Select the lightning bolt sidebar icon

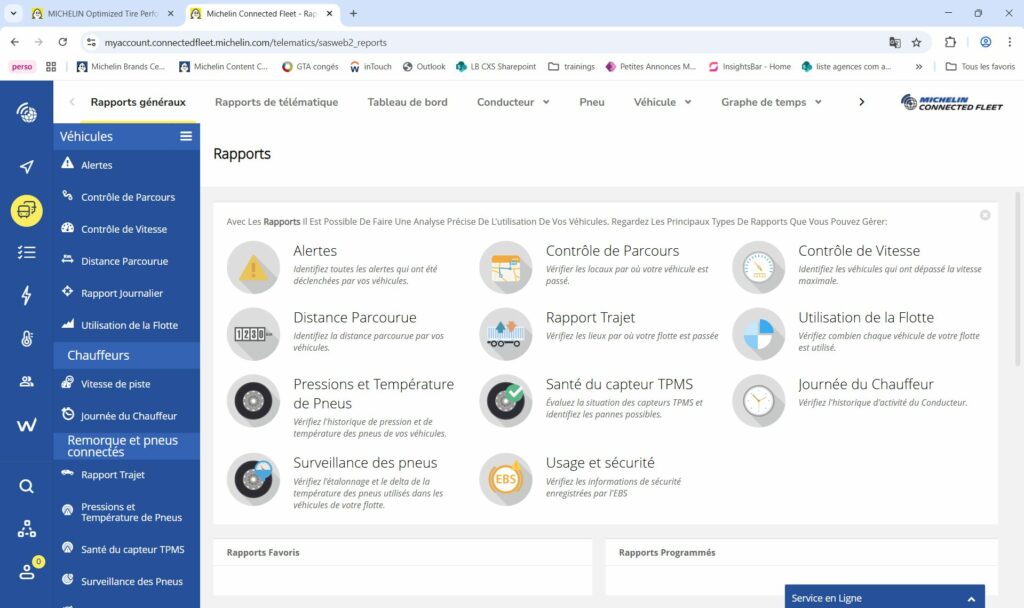[x=25, y=295]
